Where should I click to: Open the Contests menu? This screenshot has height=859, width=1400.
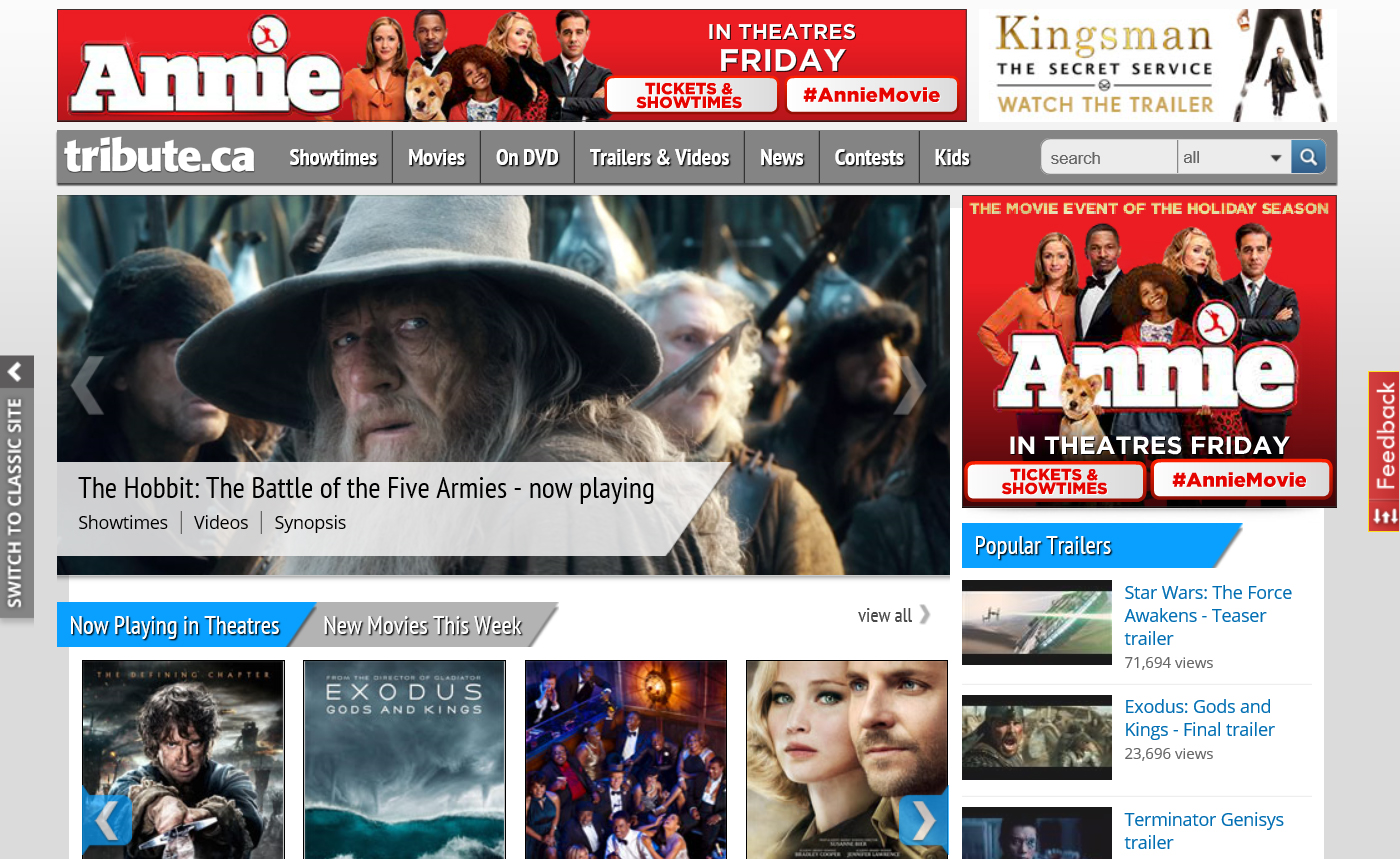(x=869, y=157)
